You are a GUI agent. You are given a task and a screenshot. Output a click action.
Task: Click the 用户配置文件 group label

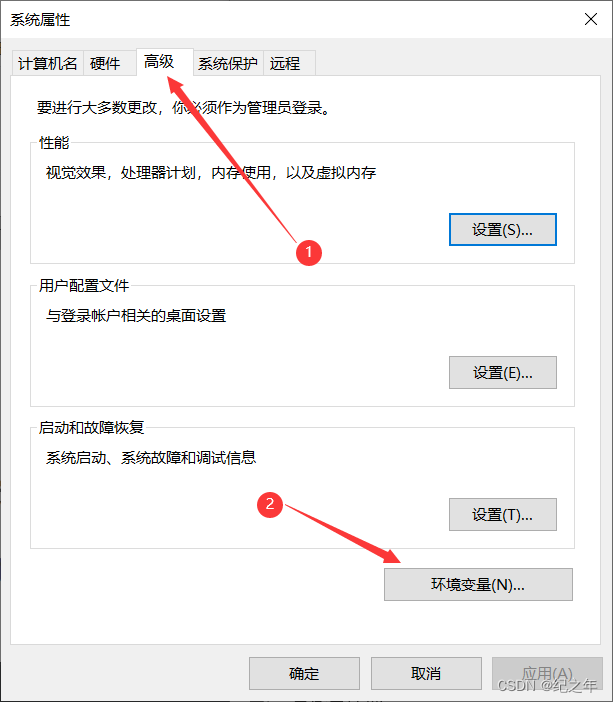pyautogui.click(x=84, y=286)
